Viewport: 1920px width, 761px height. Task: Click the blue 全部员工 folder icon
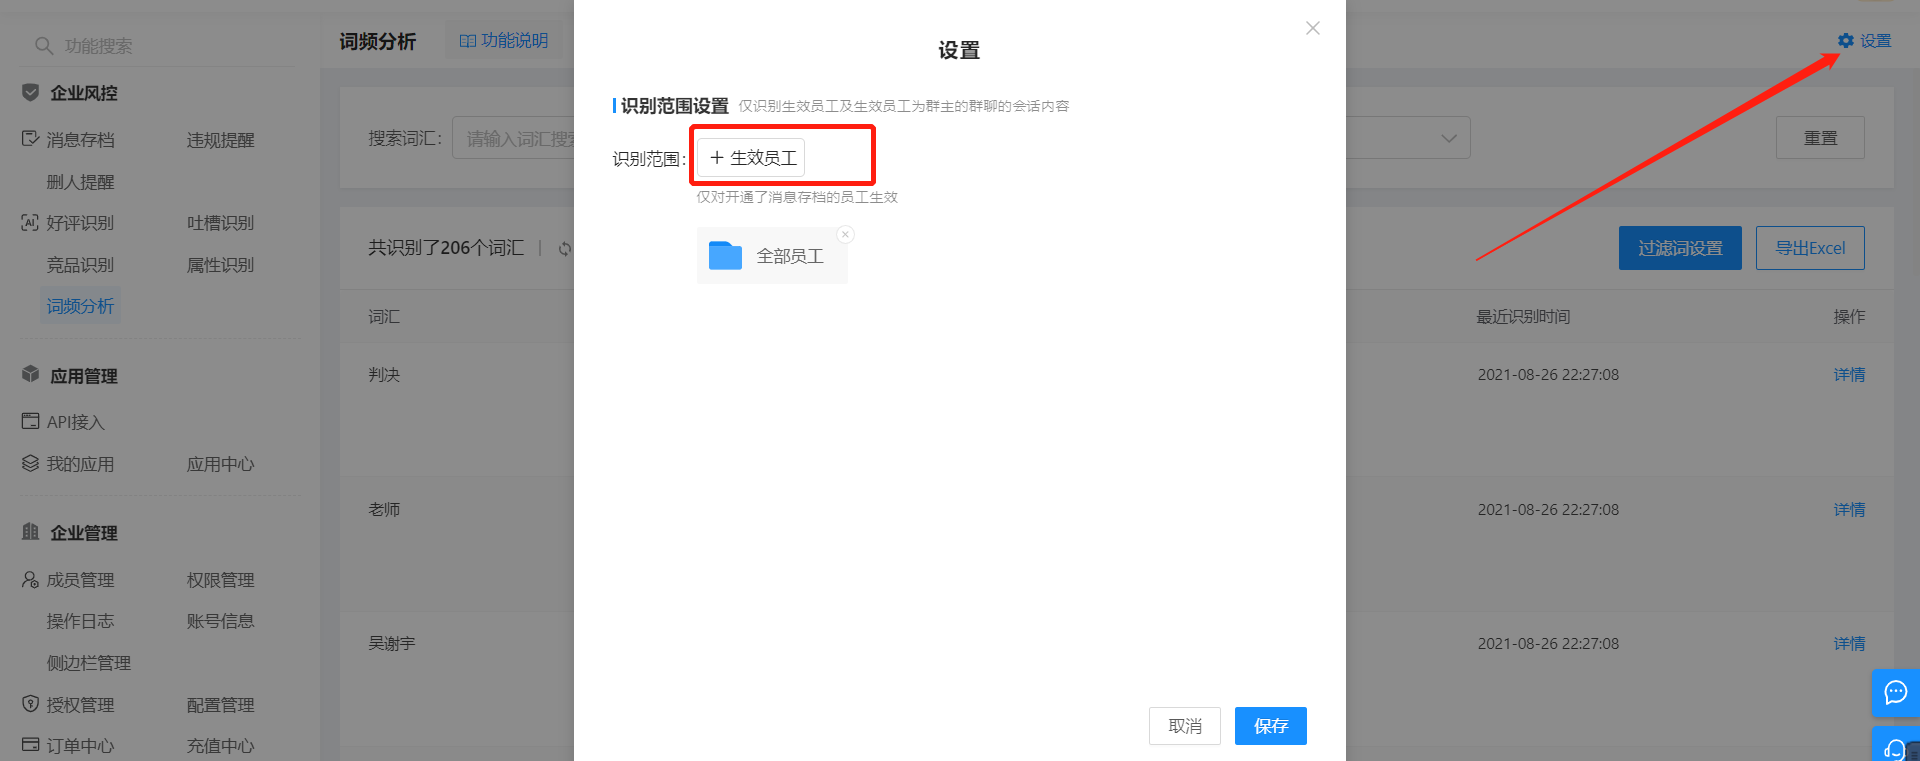click(x=725, y=256)
